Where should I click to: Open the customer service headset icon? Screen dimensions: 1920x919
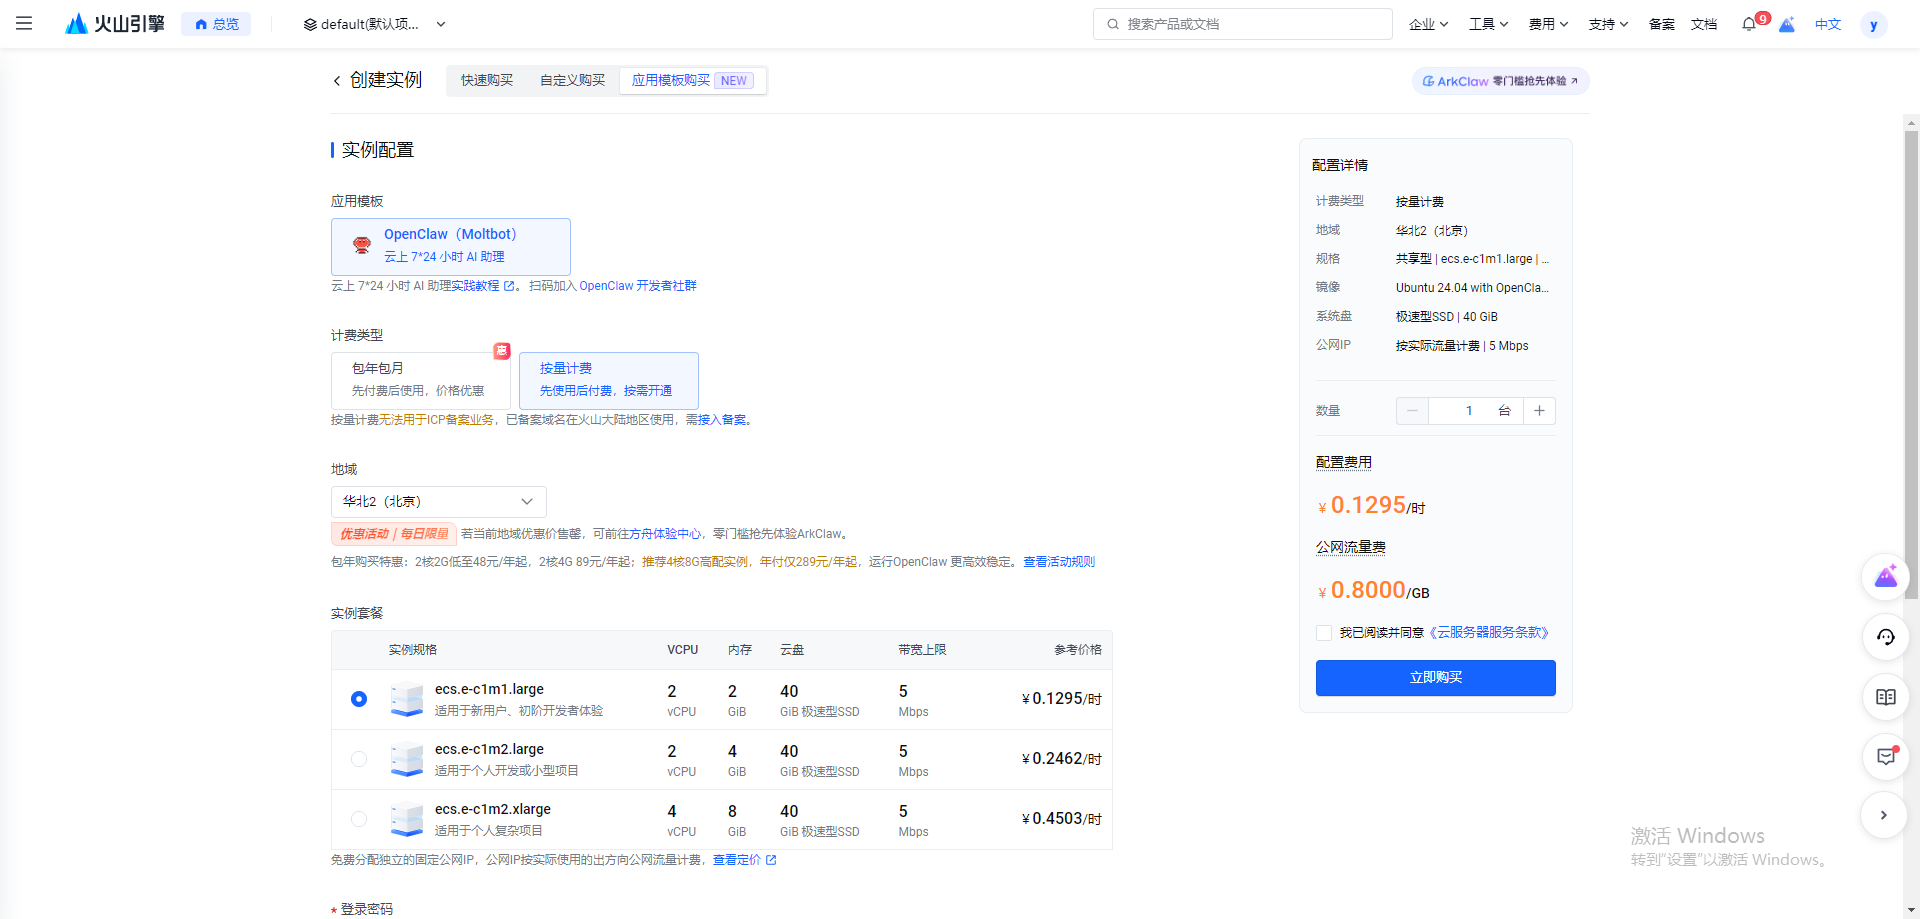tap(1885, 637)
